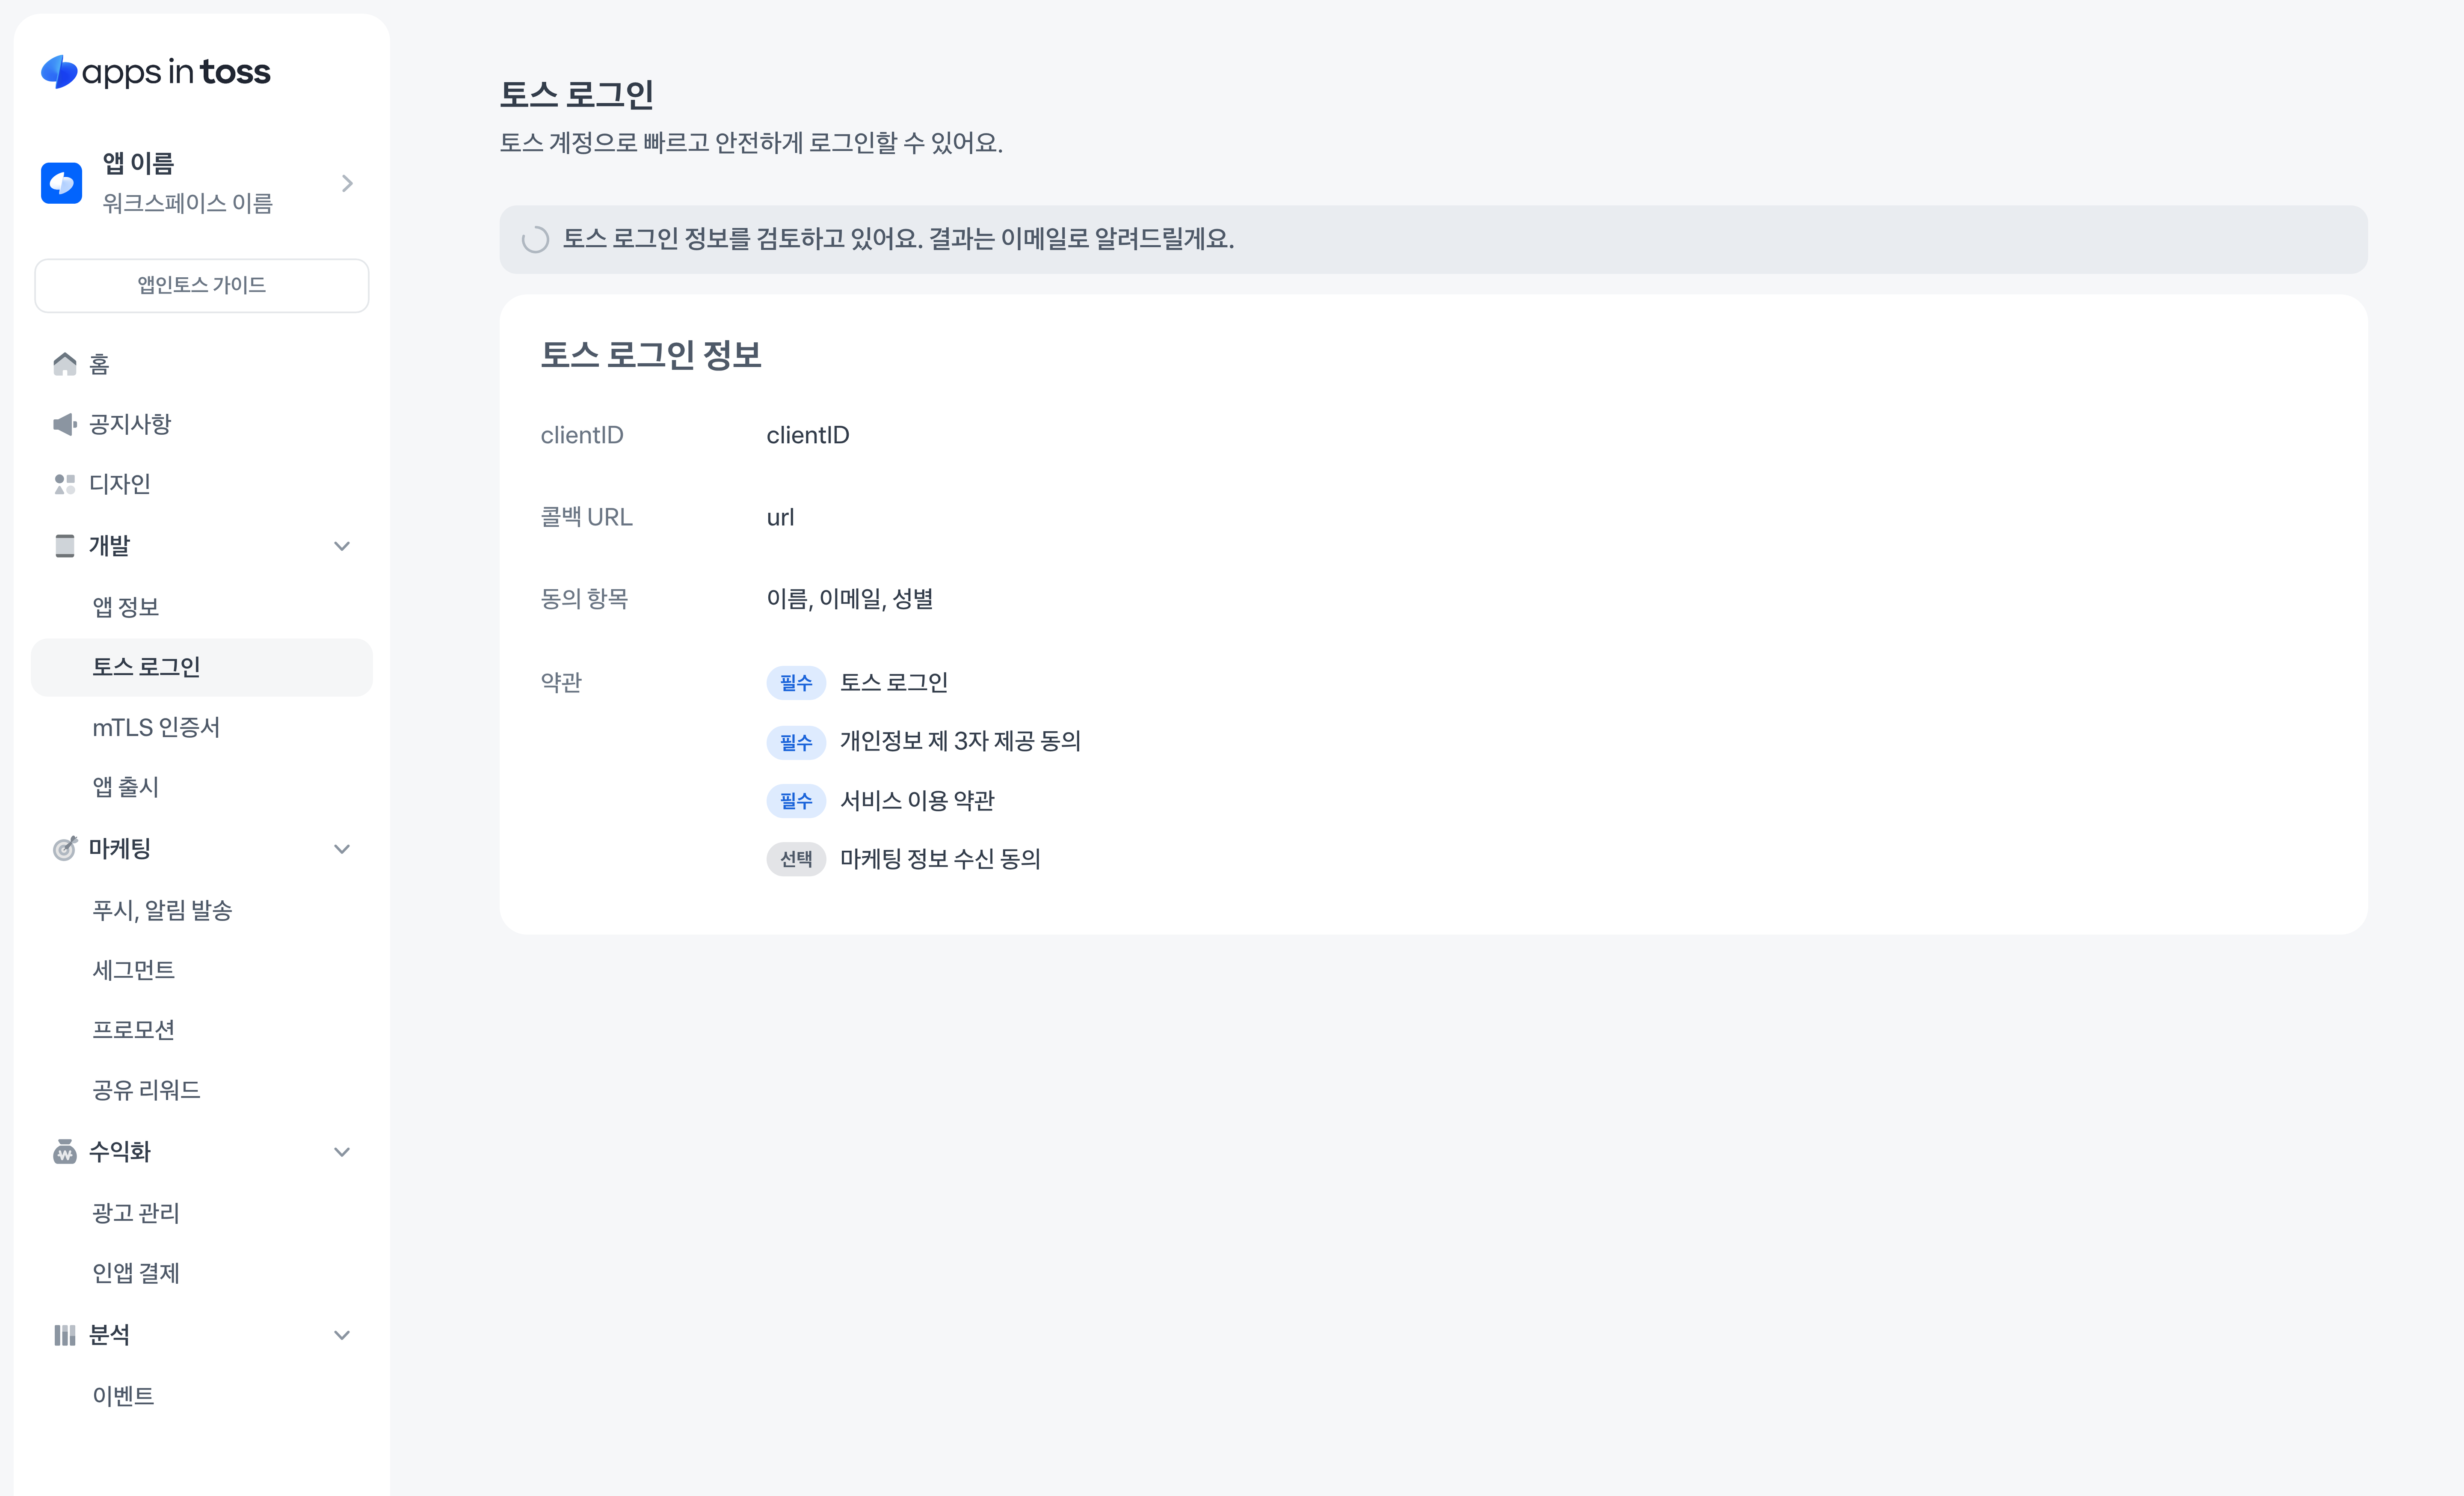2464x1496 pixels.
Task: Open app switcher arrow beside 워크스페이스 이름
Action: tap(347, 183)
